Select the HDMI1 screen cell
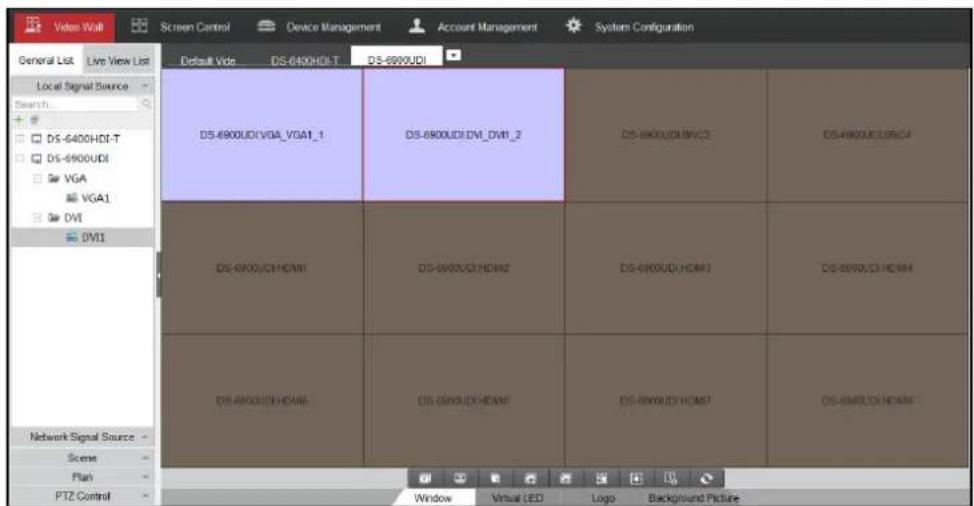This screenshot has width=974, height=506. pyautogui.click(x=262, y=268)
